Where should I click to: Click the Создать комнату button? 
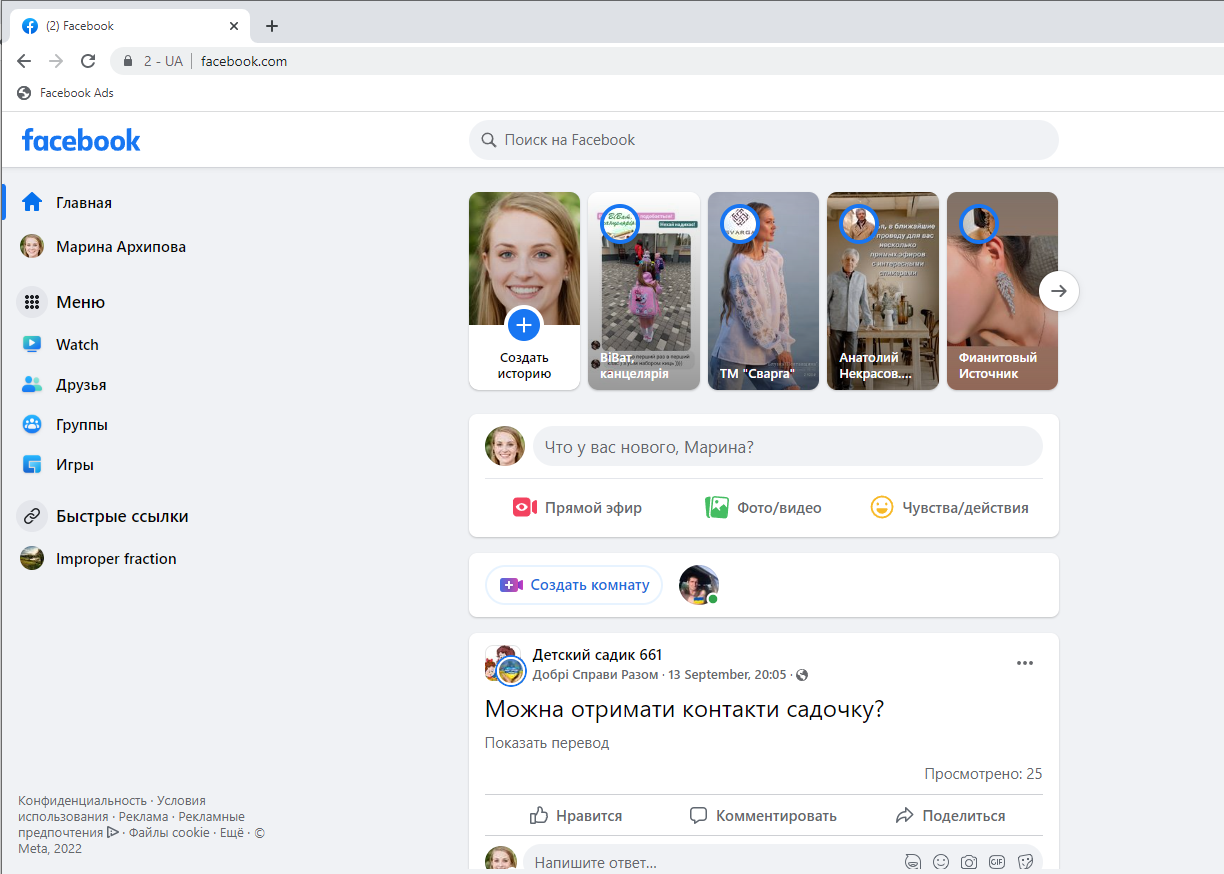point(574,585)
